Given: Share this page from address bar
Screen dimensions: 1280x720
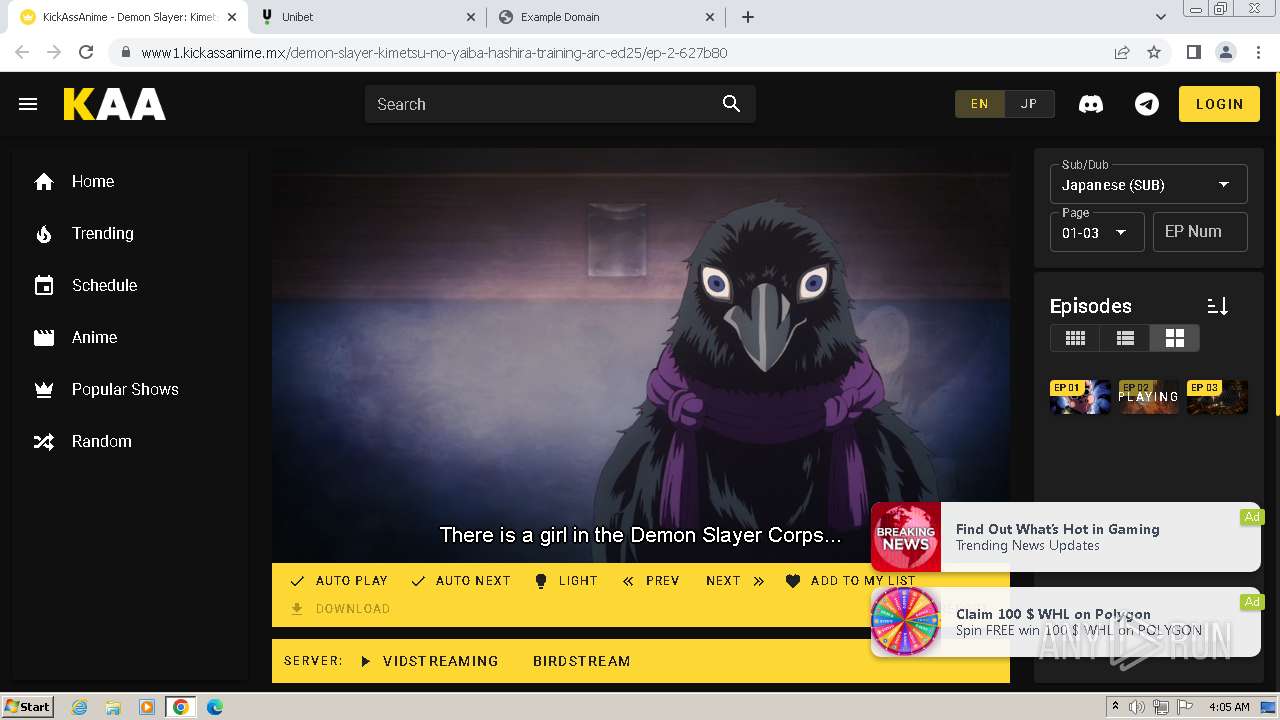Looking at the screenshot, I should pyautogui.click(x=1122, y=52).
